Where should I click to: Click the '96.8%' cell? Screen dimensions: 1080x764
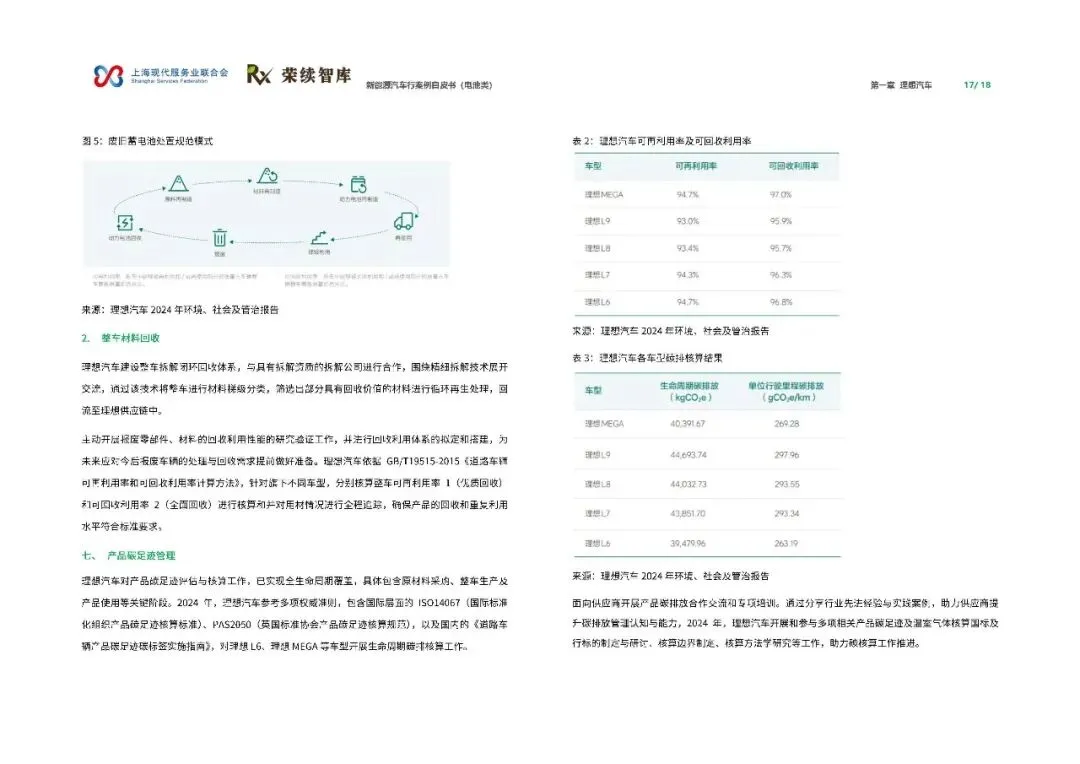pyautogui.click(x=780, y=302)
